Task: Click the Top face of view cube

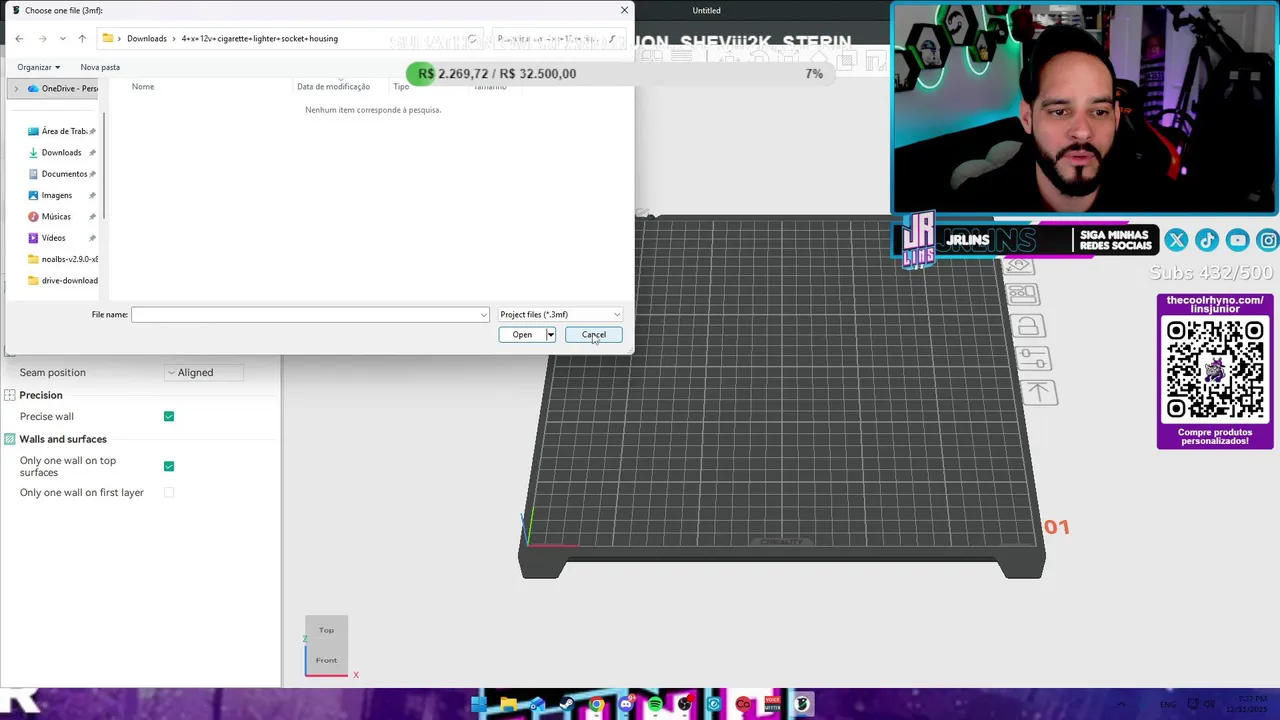Action: click(x=326, y=630)
